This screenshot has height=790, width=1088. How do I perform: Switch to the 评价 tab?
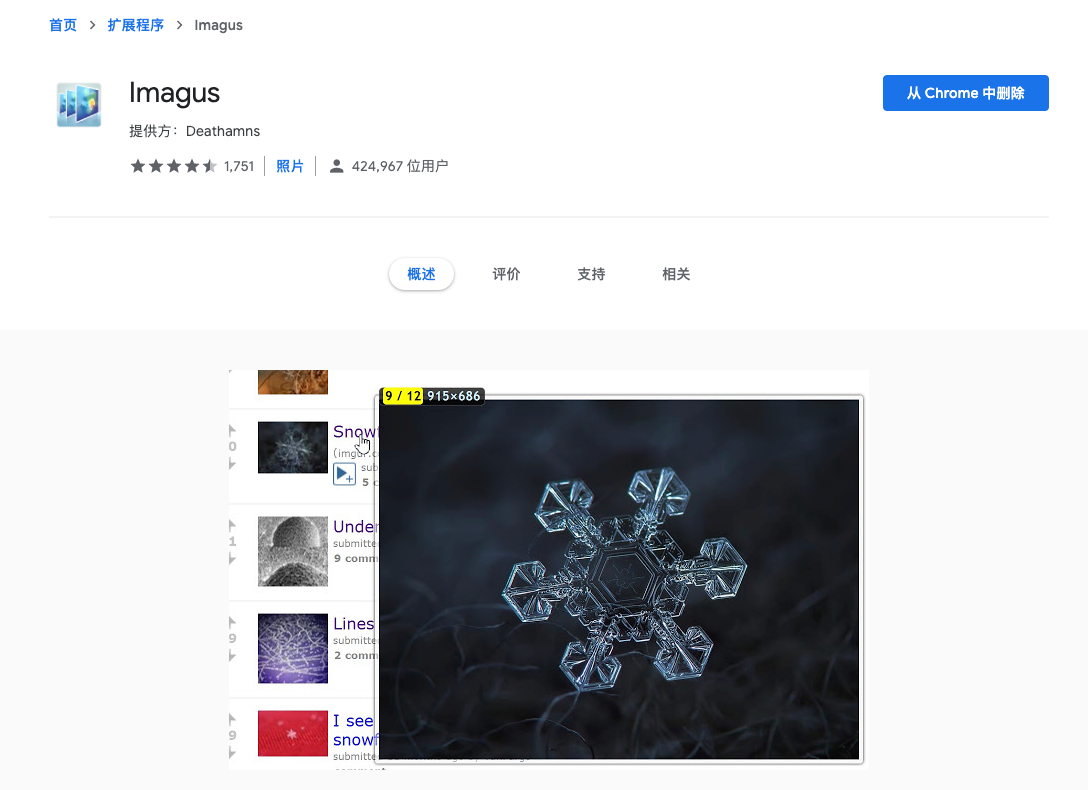click(x=507, y=274)
